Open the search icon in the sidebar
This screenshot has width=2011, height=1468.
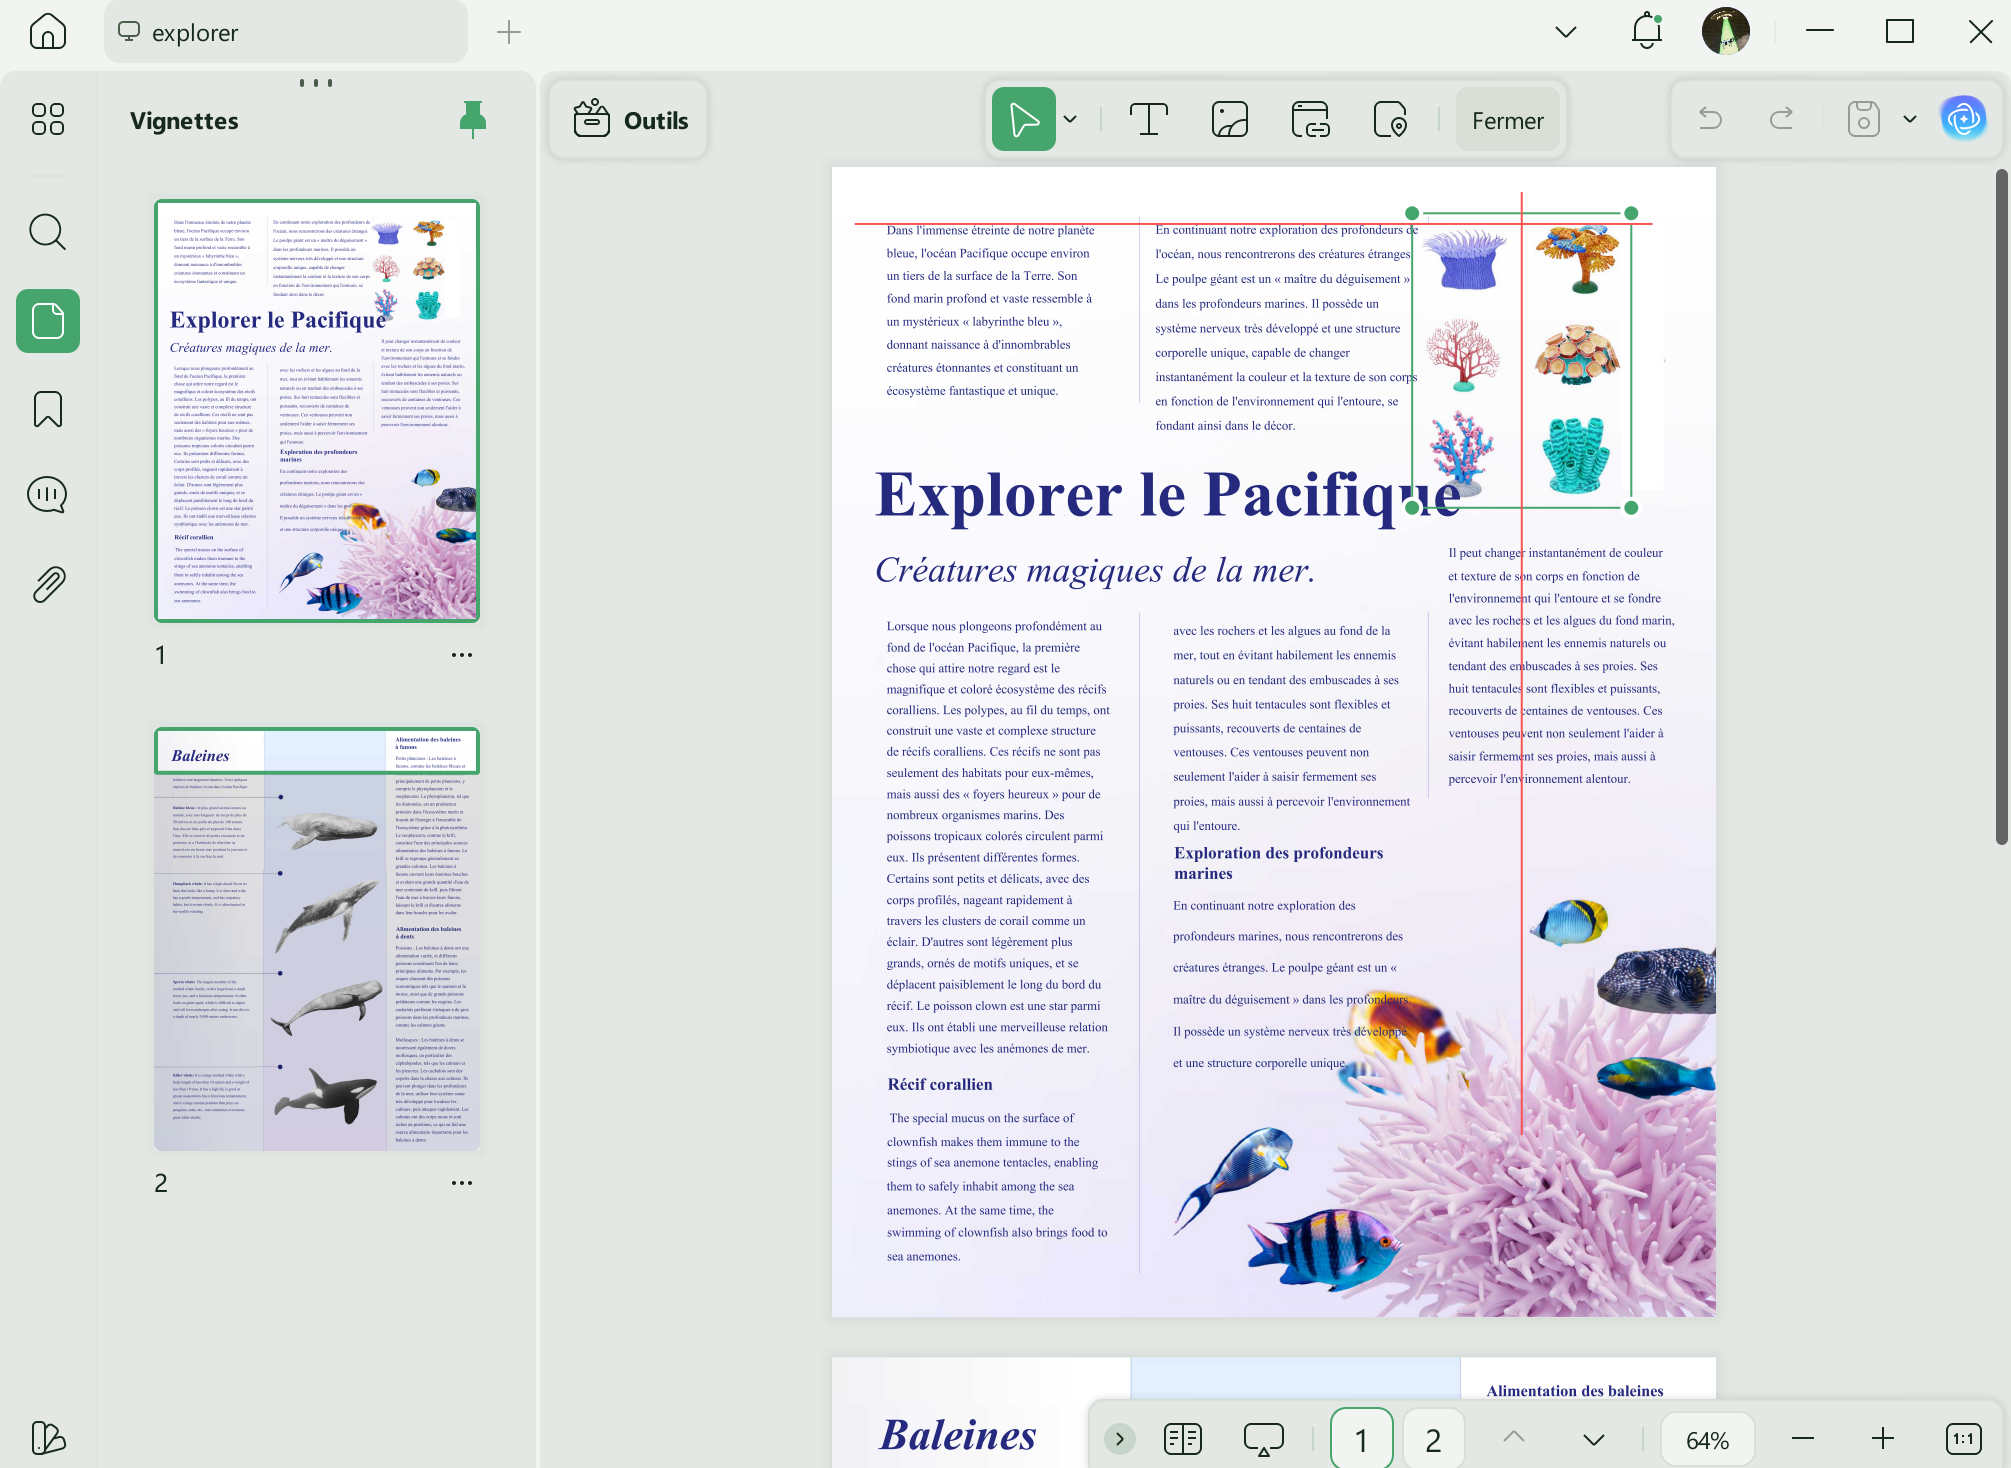click(x=47, y=232)
